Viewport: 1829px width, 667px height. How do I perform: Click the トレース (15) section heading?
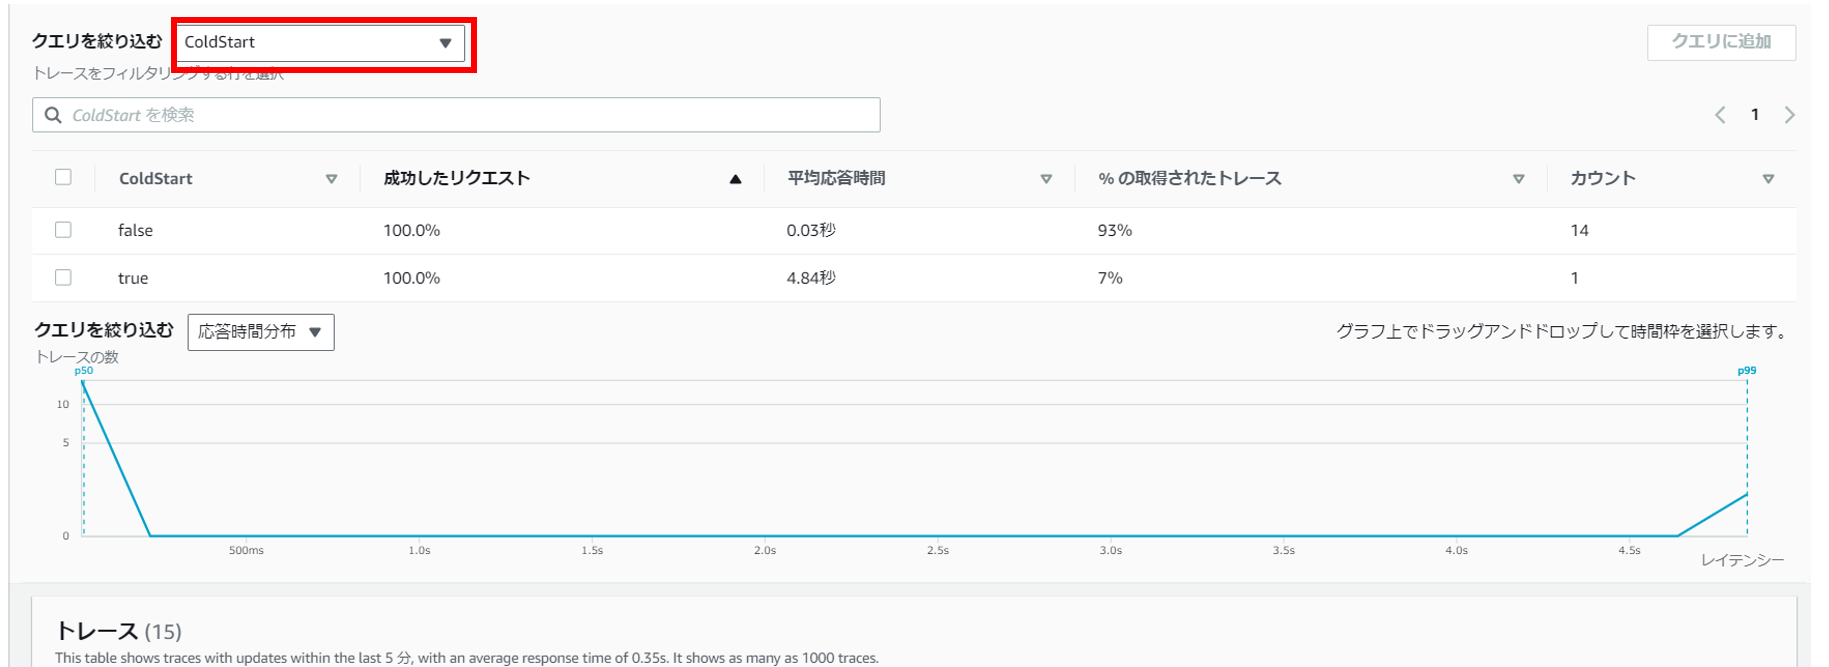coord(118,631)
